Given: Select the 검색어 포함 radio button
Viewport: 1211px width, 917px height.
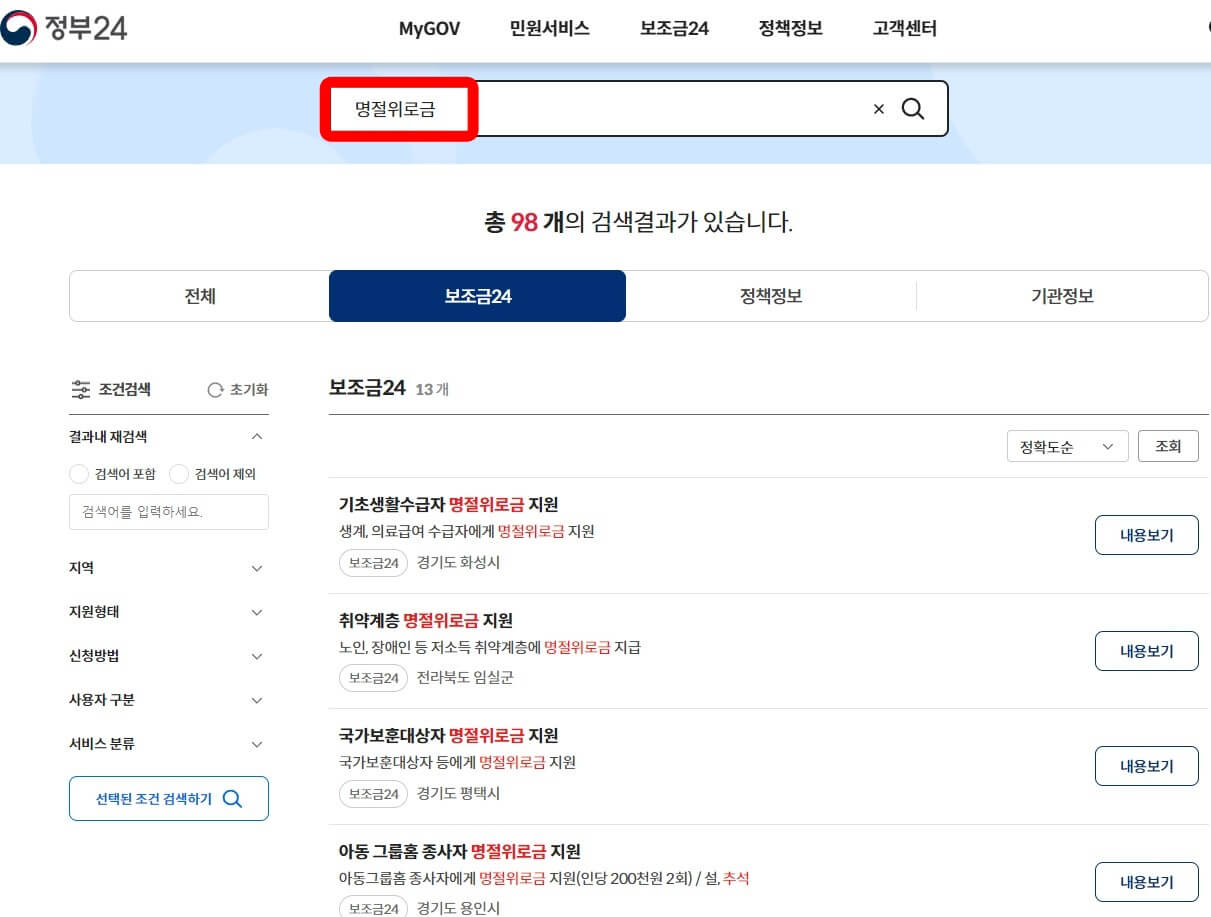Looking at the screenshot, I should (x=79, y=473).
